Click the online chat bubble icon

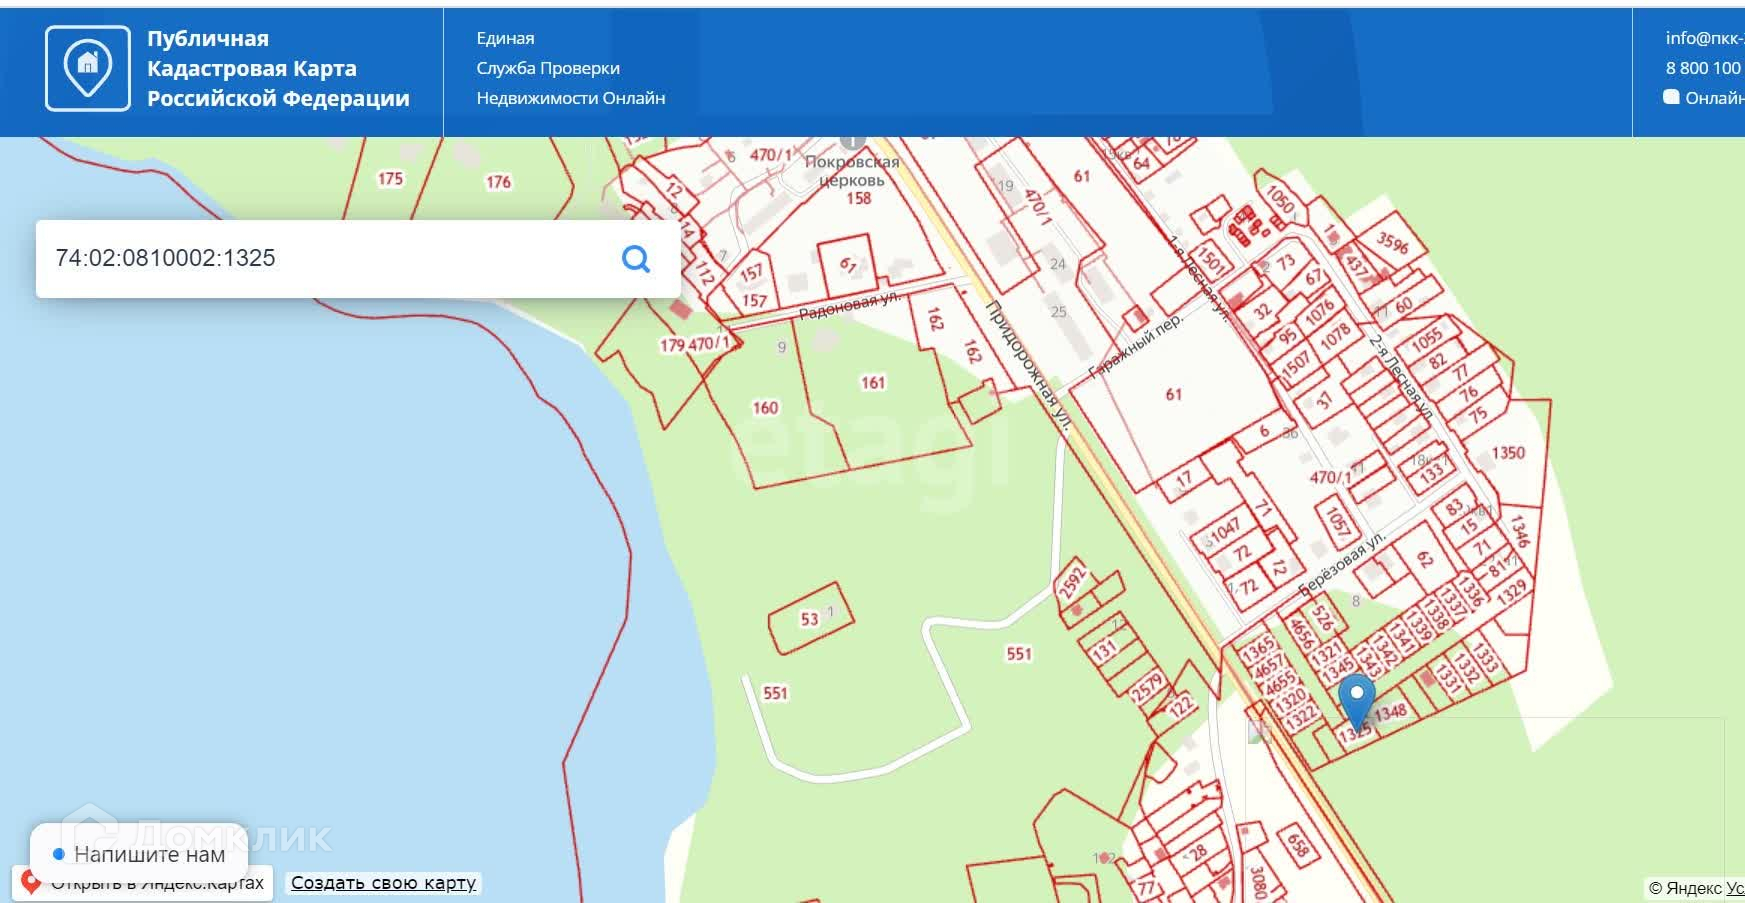point(1671,97)
